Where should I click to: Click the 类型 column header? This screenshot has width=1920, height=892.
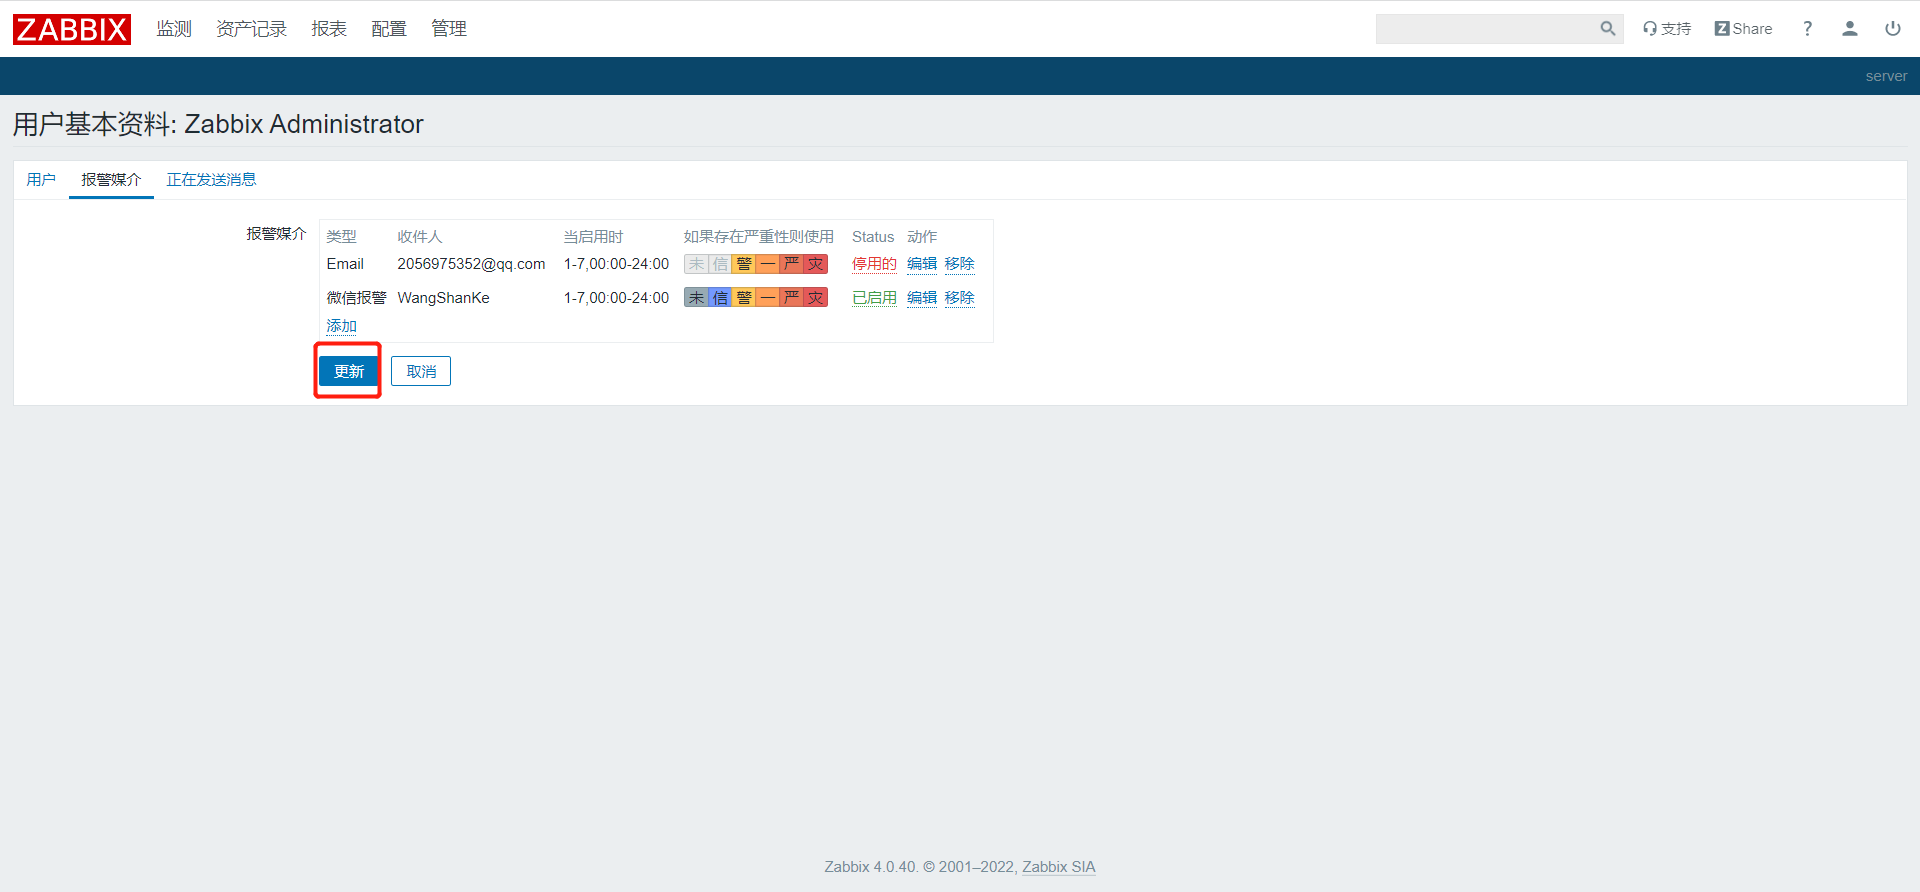click(341, 237)
